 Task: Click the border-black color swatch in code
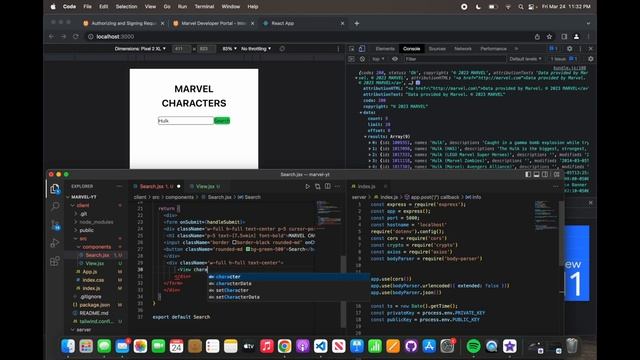coord(234,242)
